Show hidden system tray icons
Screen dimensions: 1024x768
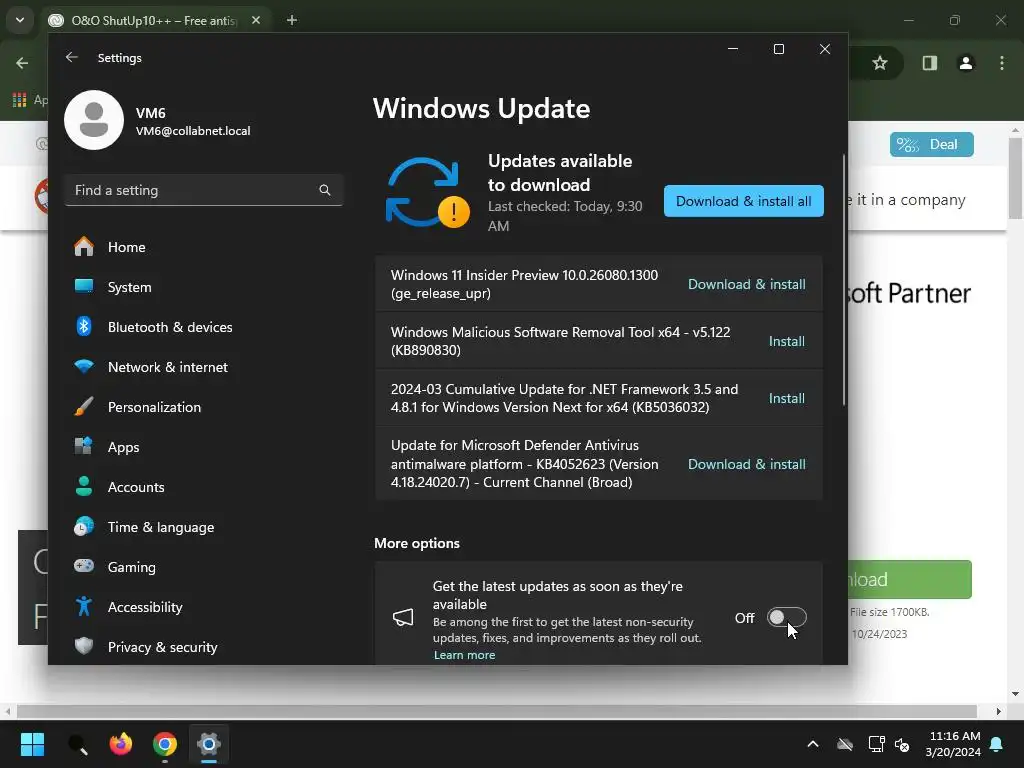point(812,744)
